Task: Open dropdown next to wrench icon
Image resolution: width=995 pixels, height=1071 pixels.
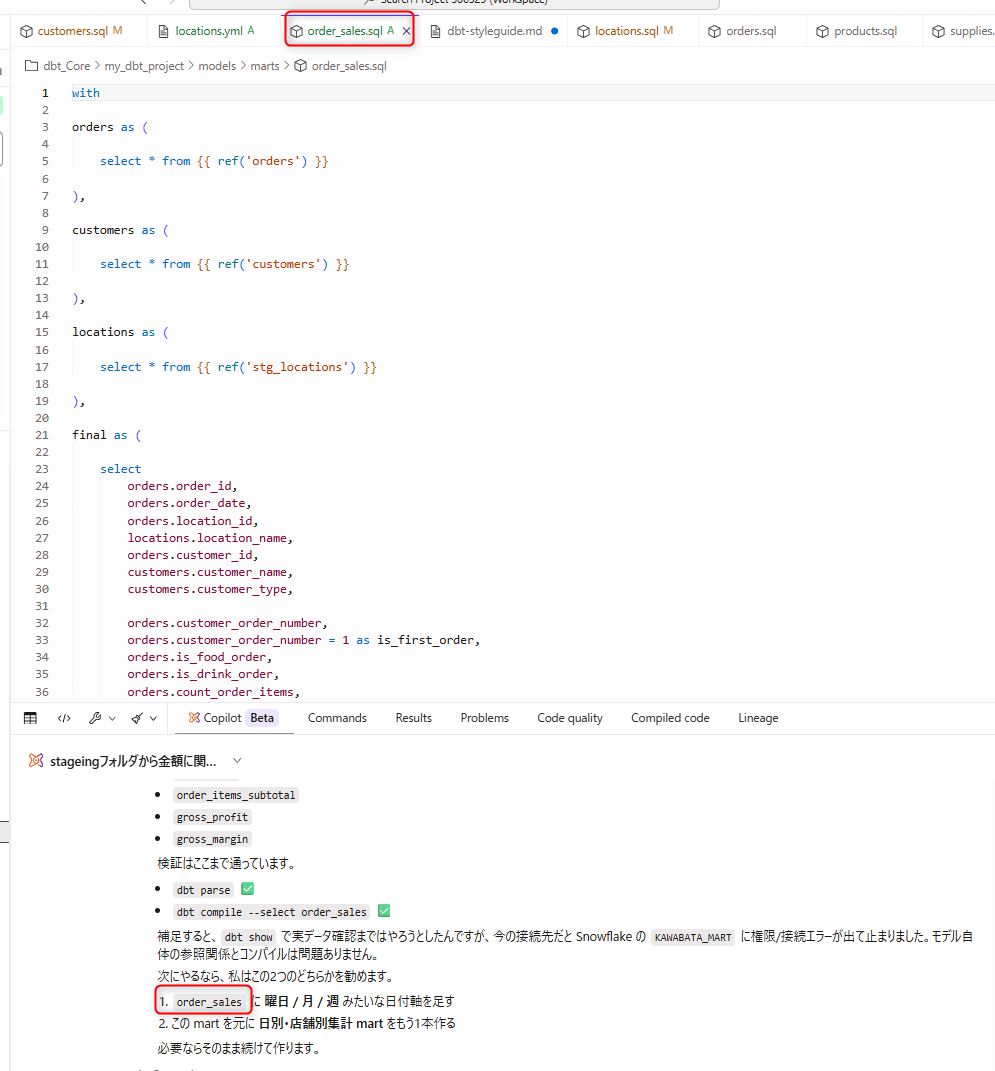Action: [x=112, y=719]
